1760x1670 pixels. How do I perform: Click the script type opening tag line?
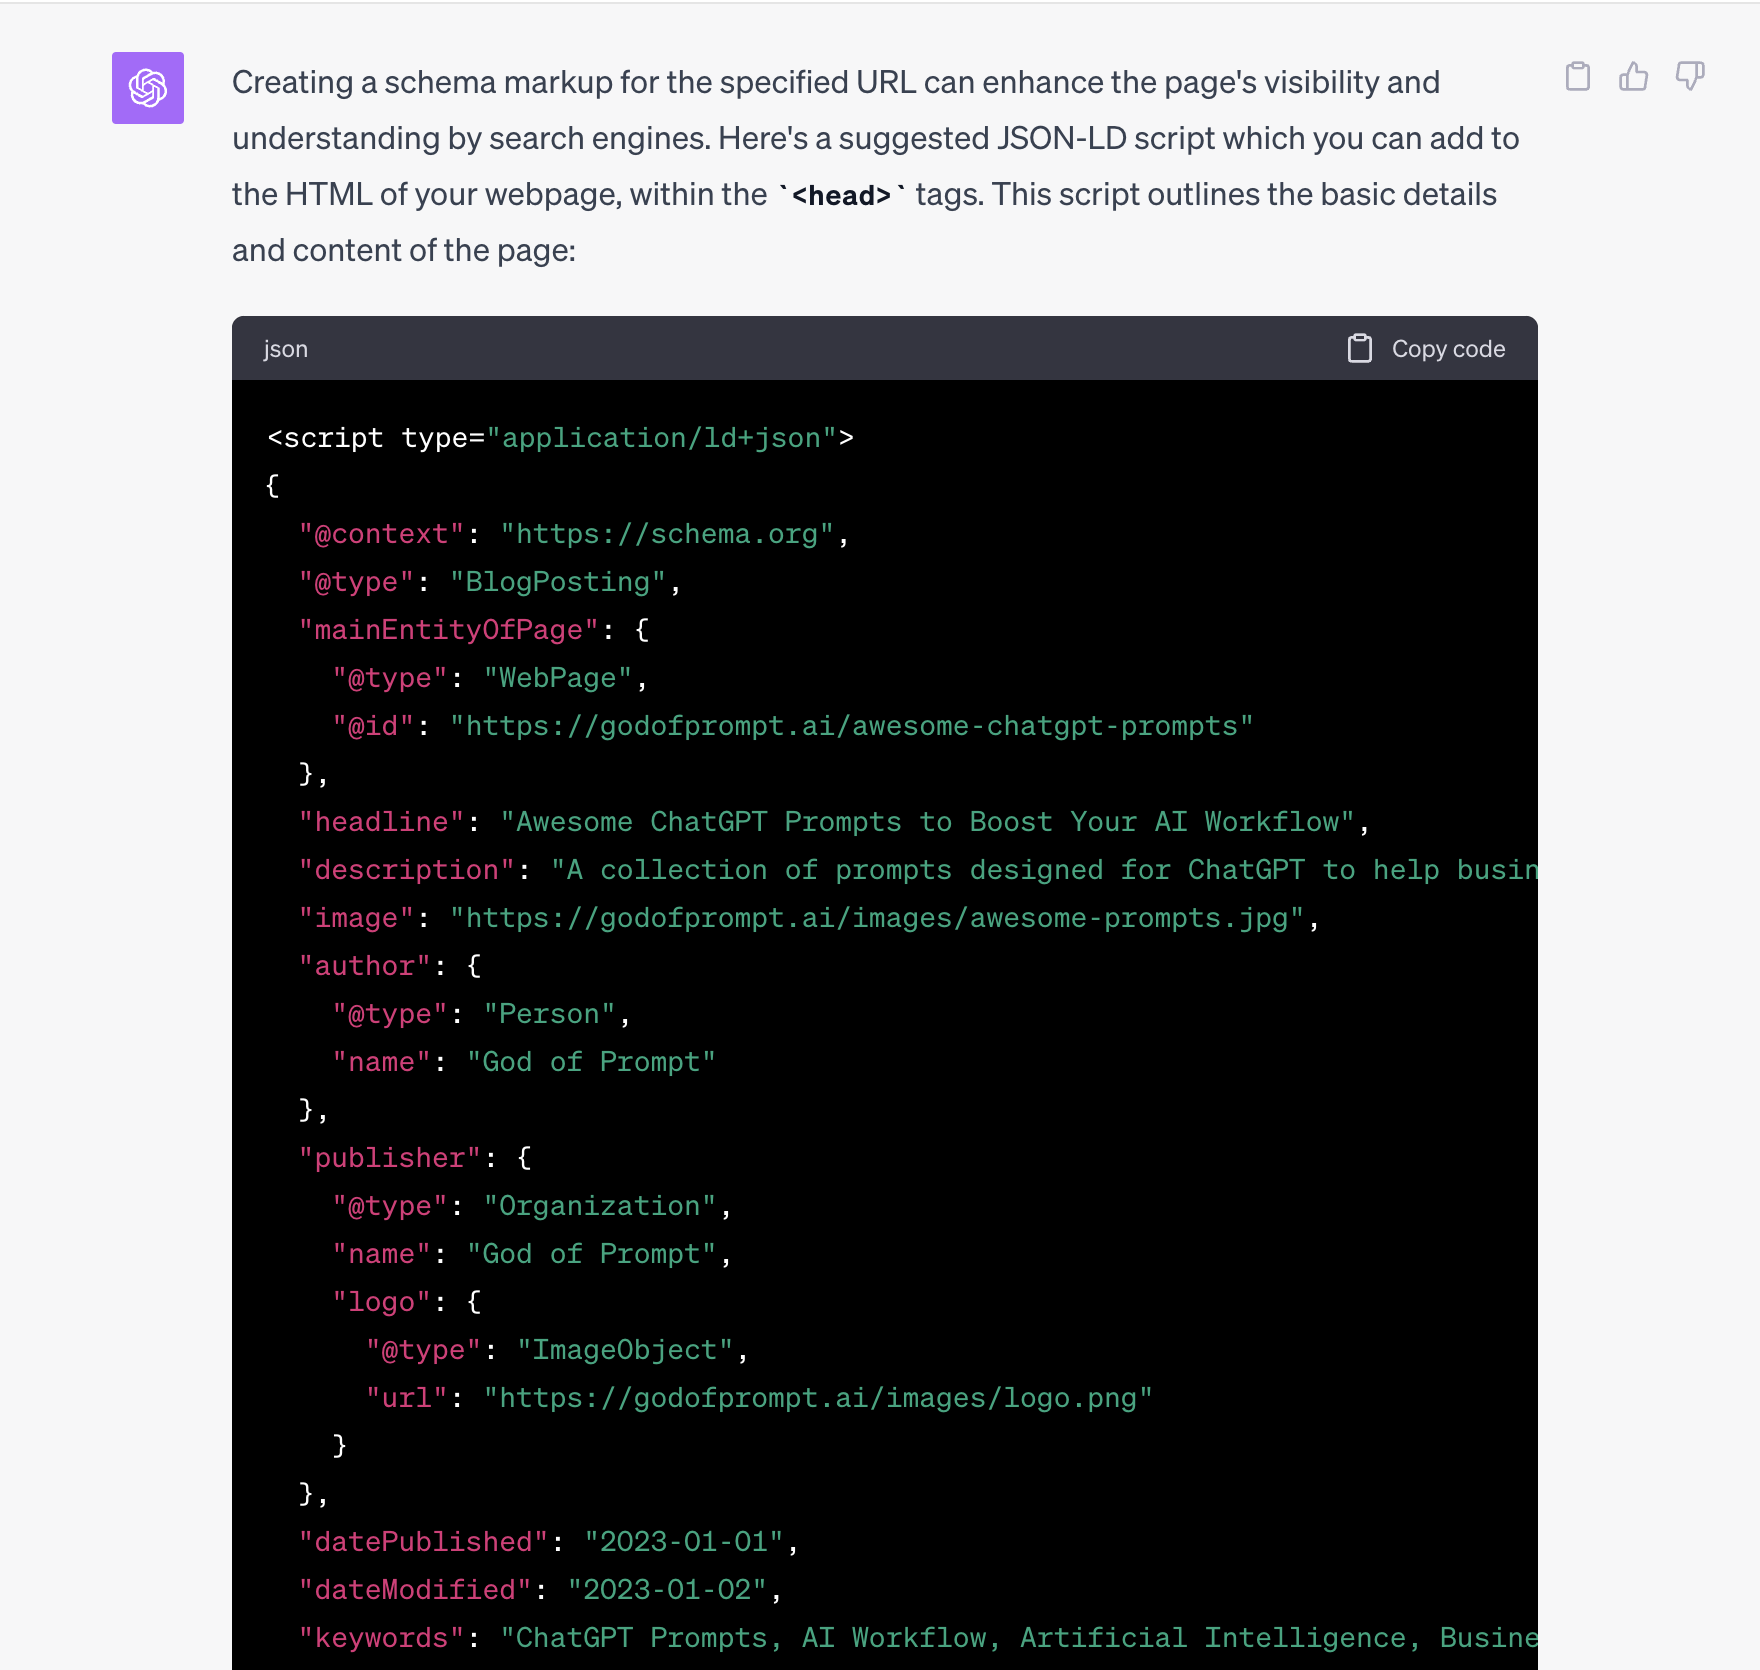tap(560, 438)
